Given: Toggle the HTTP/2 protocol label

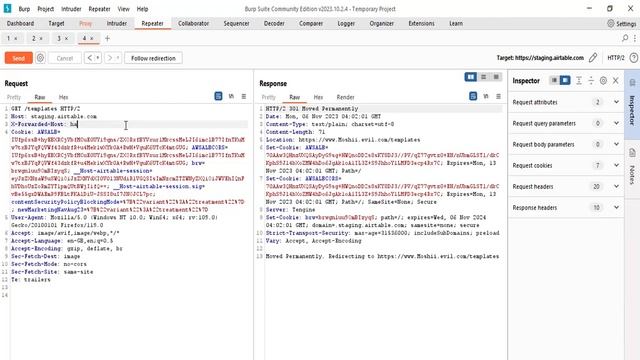Looking at the screenshot, I should (616, 58).
